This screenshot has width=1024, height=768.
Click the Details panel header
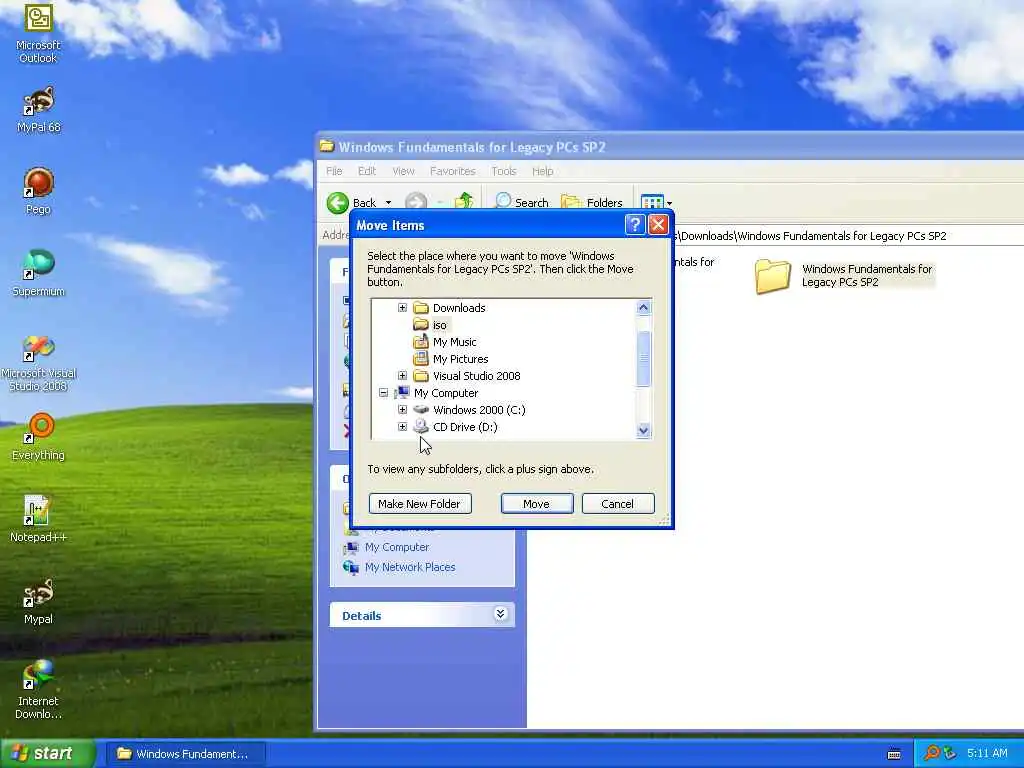[x=422, y=615]
